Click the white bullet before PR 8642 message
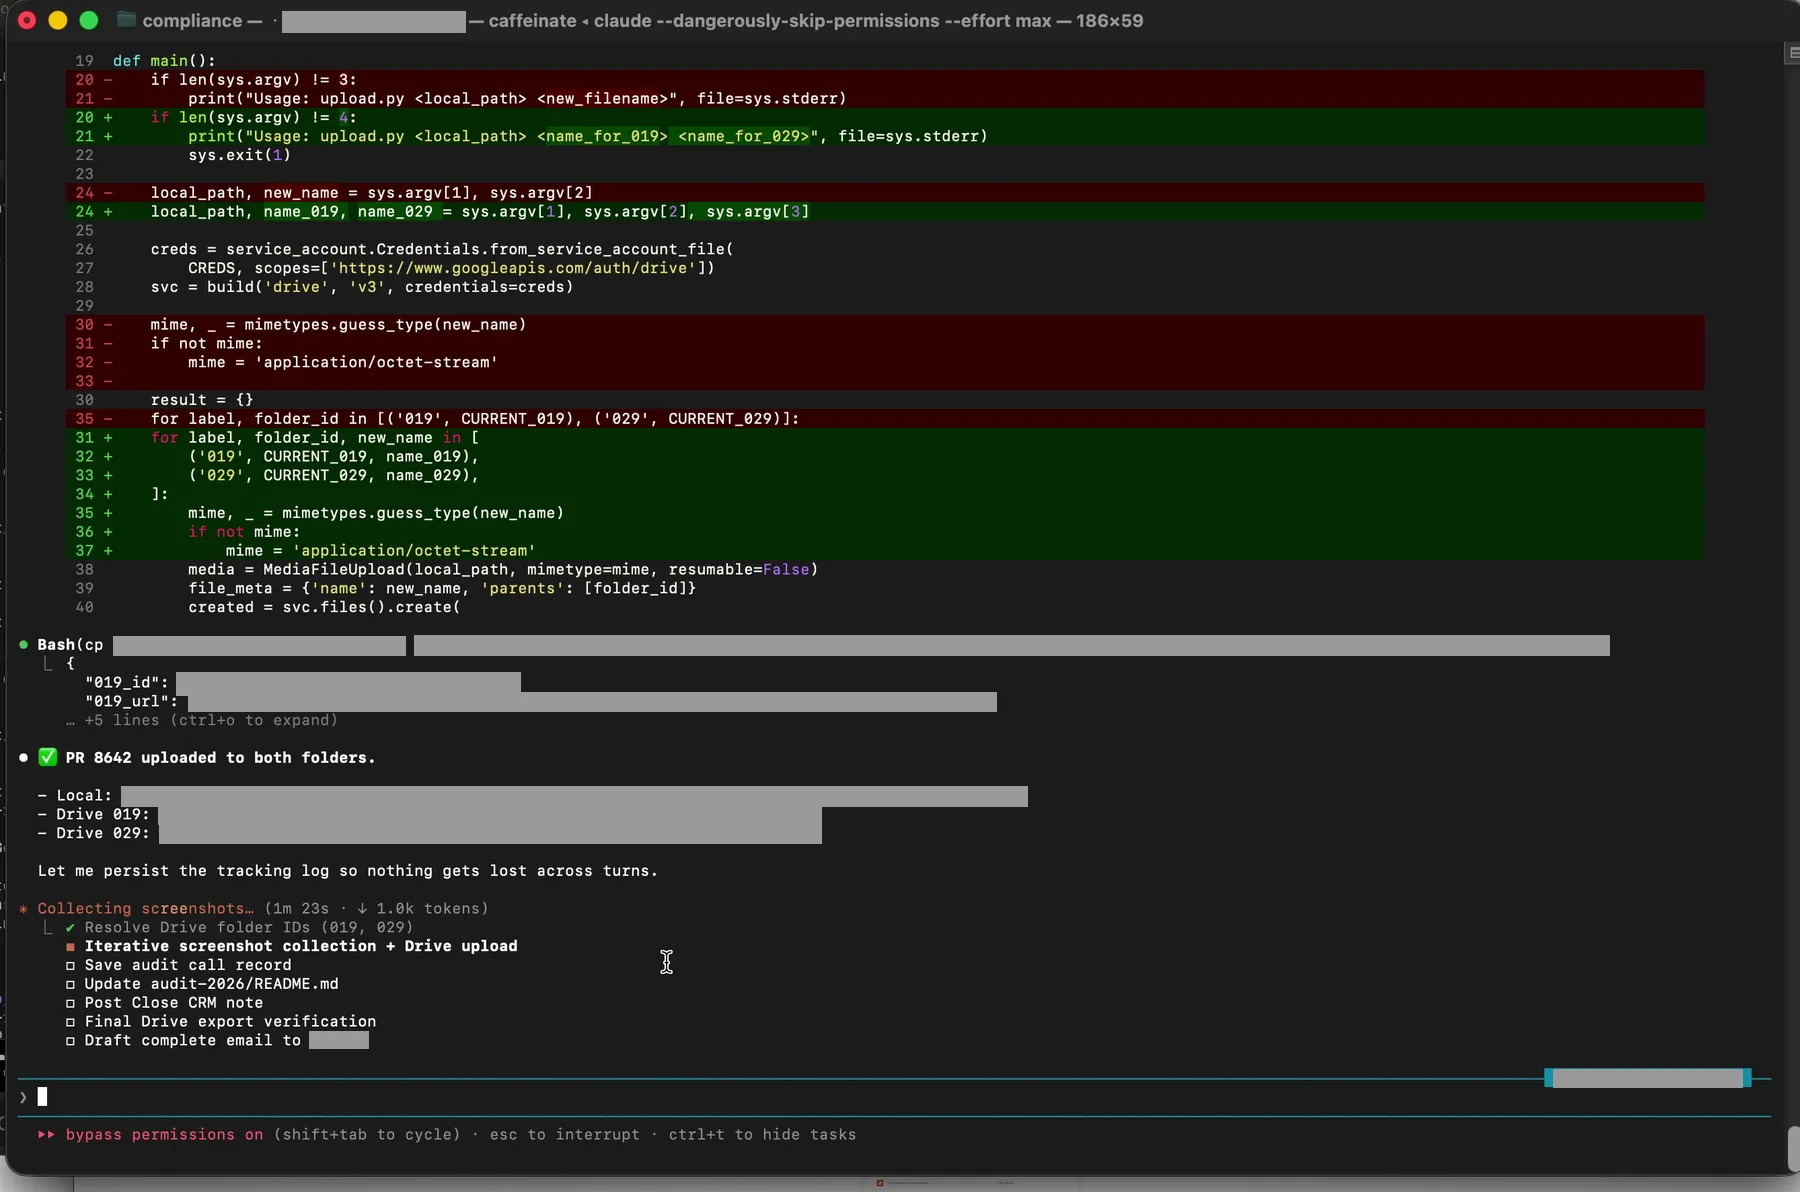Screen dimensions: 1800x1192 23,758
